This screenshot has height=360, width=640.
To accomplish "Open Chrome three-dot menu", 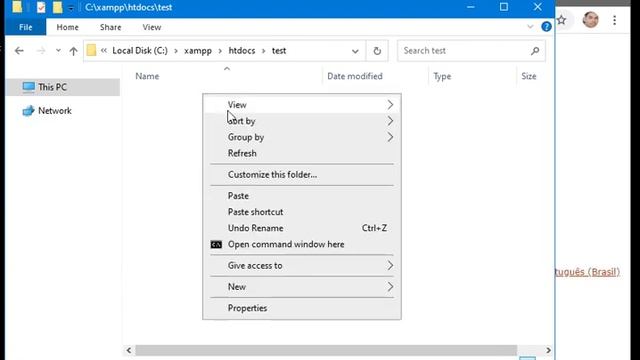I will (x=614, y=20).
